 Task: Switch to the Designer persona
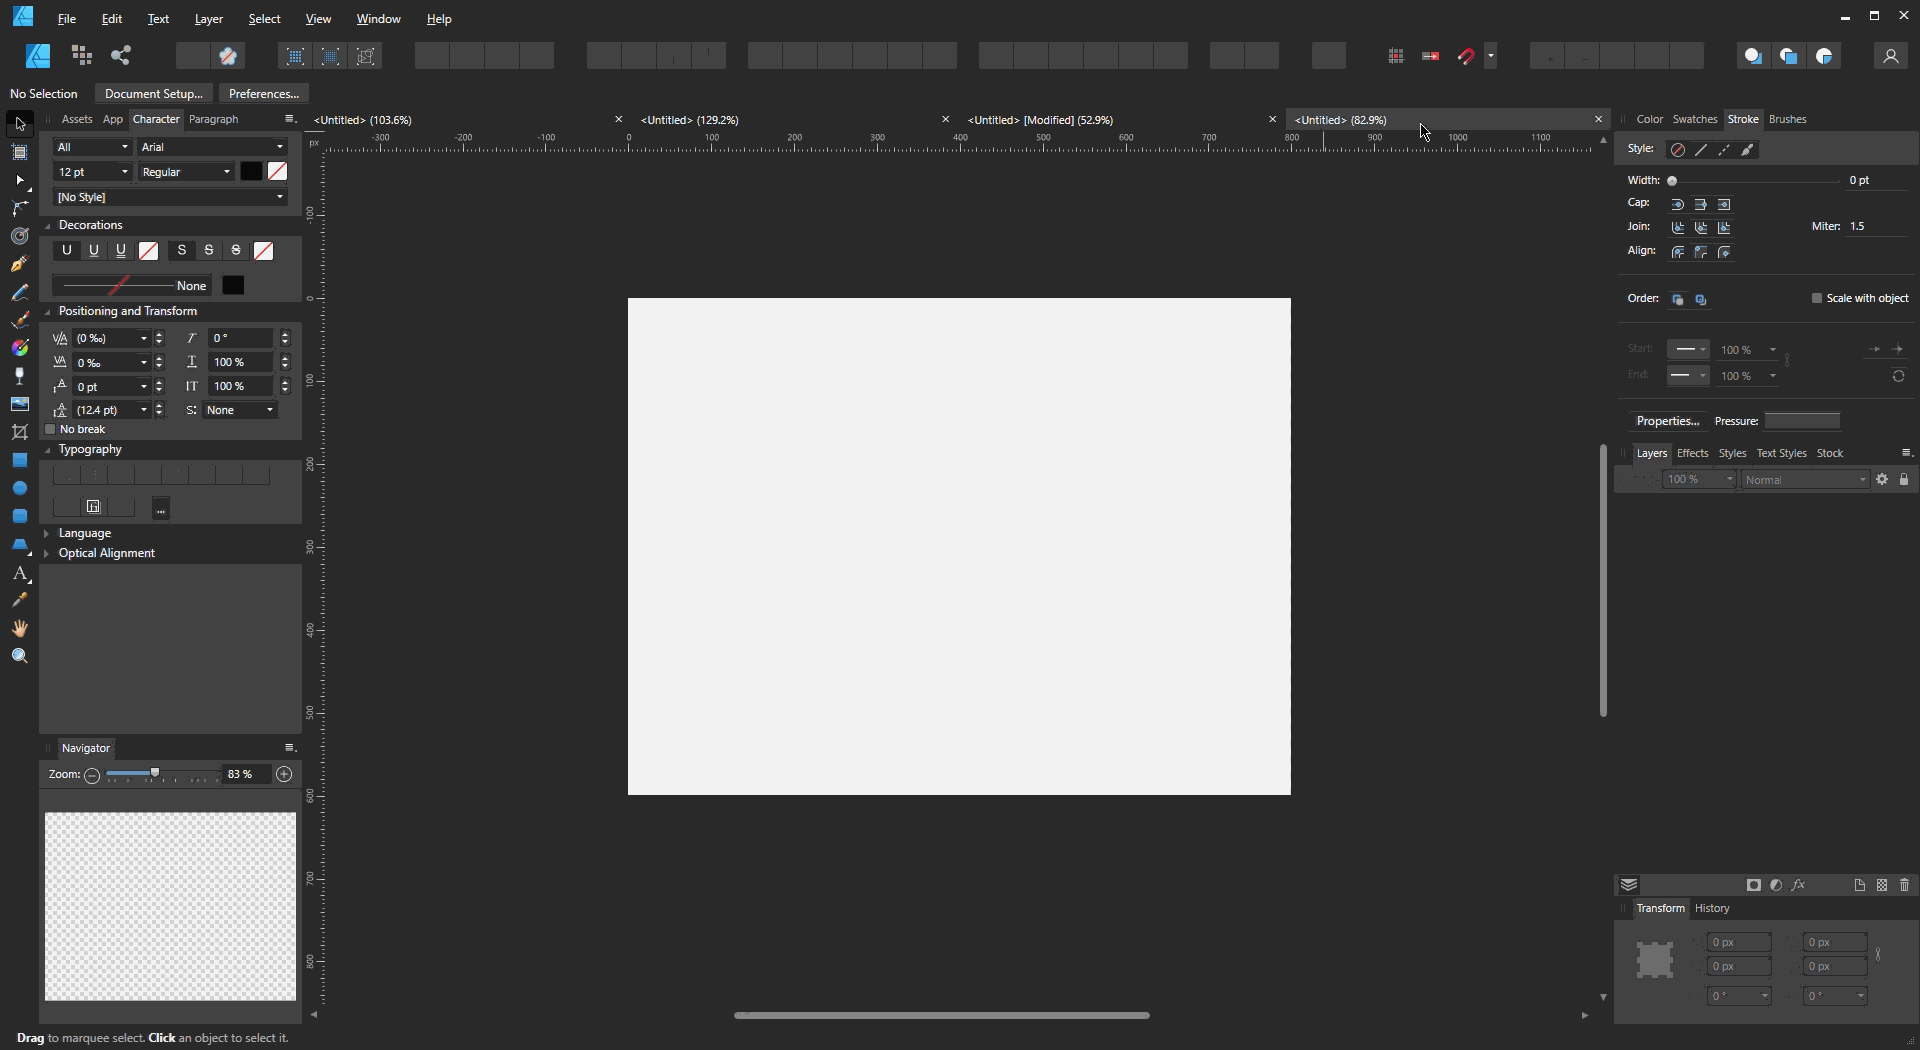(38, 56)
